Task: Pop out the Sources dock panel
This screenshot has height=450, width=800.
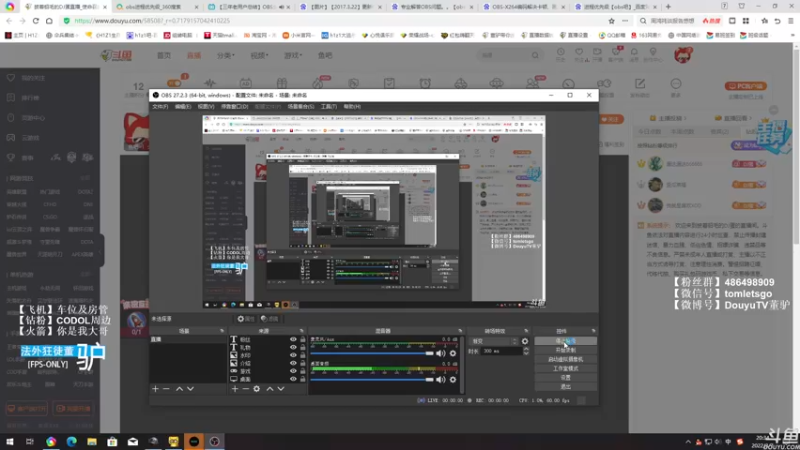Action: (302, 331)
